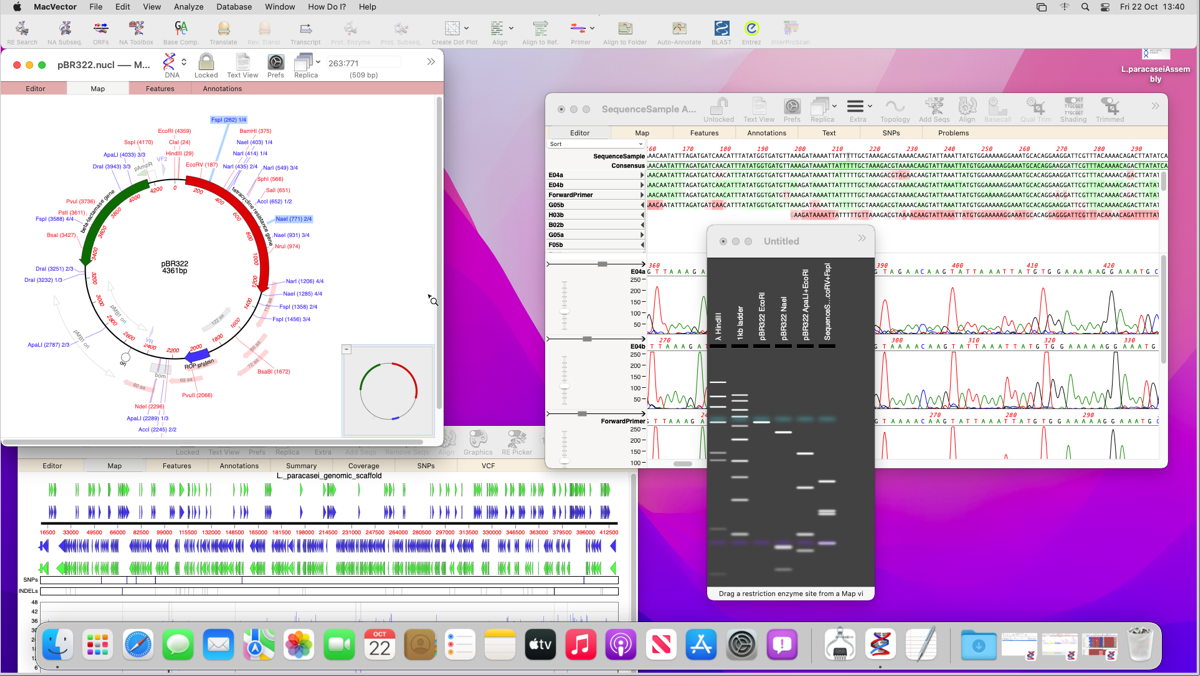Open Graphics in the scaffold window
Viewport: 1200px width, 676px height.
click(x=478, y=442)
